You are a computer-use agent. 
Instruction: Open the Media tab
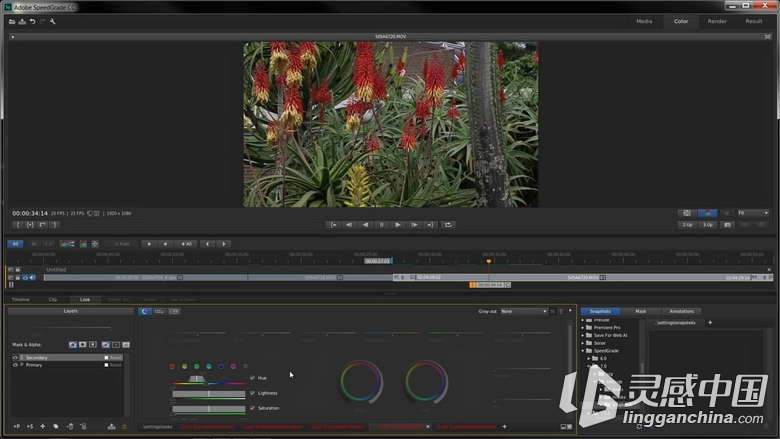[x=644, y=21]
